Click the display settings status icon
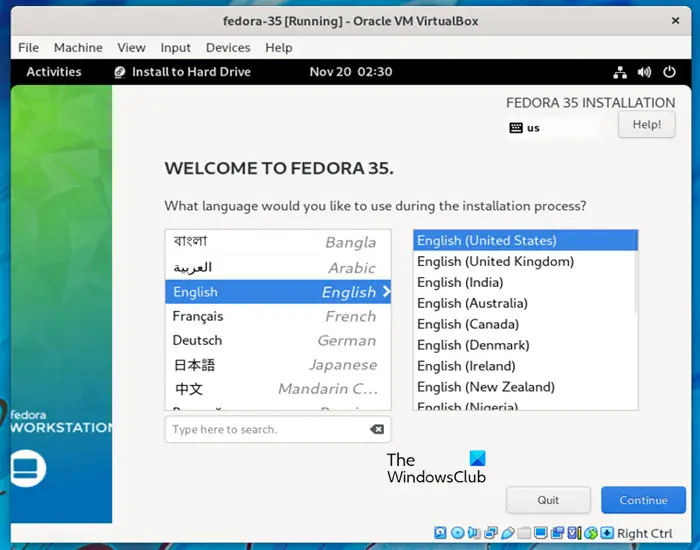The image size is (700, 550). pos(541,533)
